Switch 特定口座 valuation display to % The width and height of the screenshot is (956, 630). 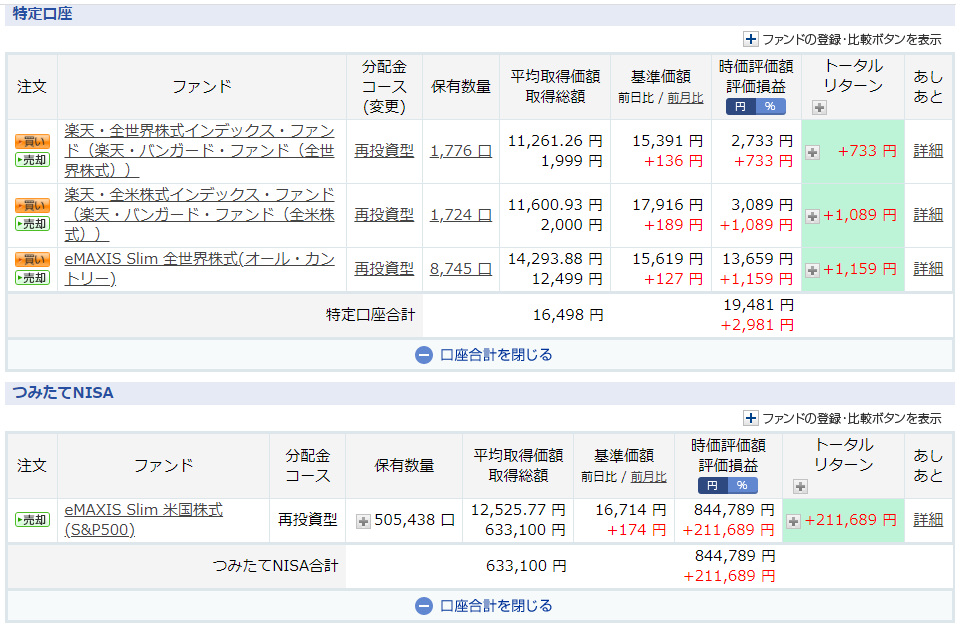[771, 107]
